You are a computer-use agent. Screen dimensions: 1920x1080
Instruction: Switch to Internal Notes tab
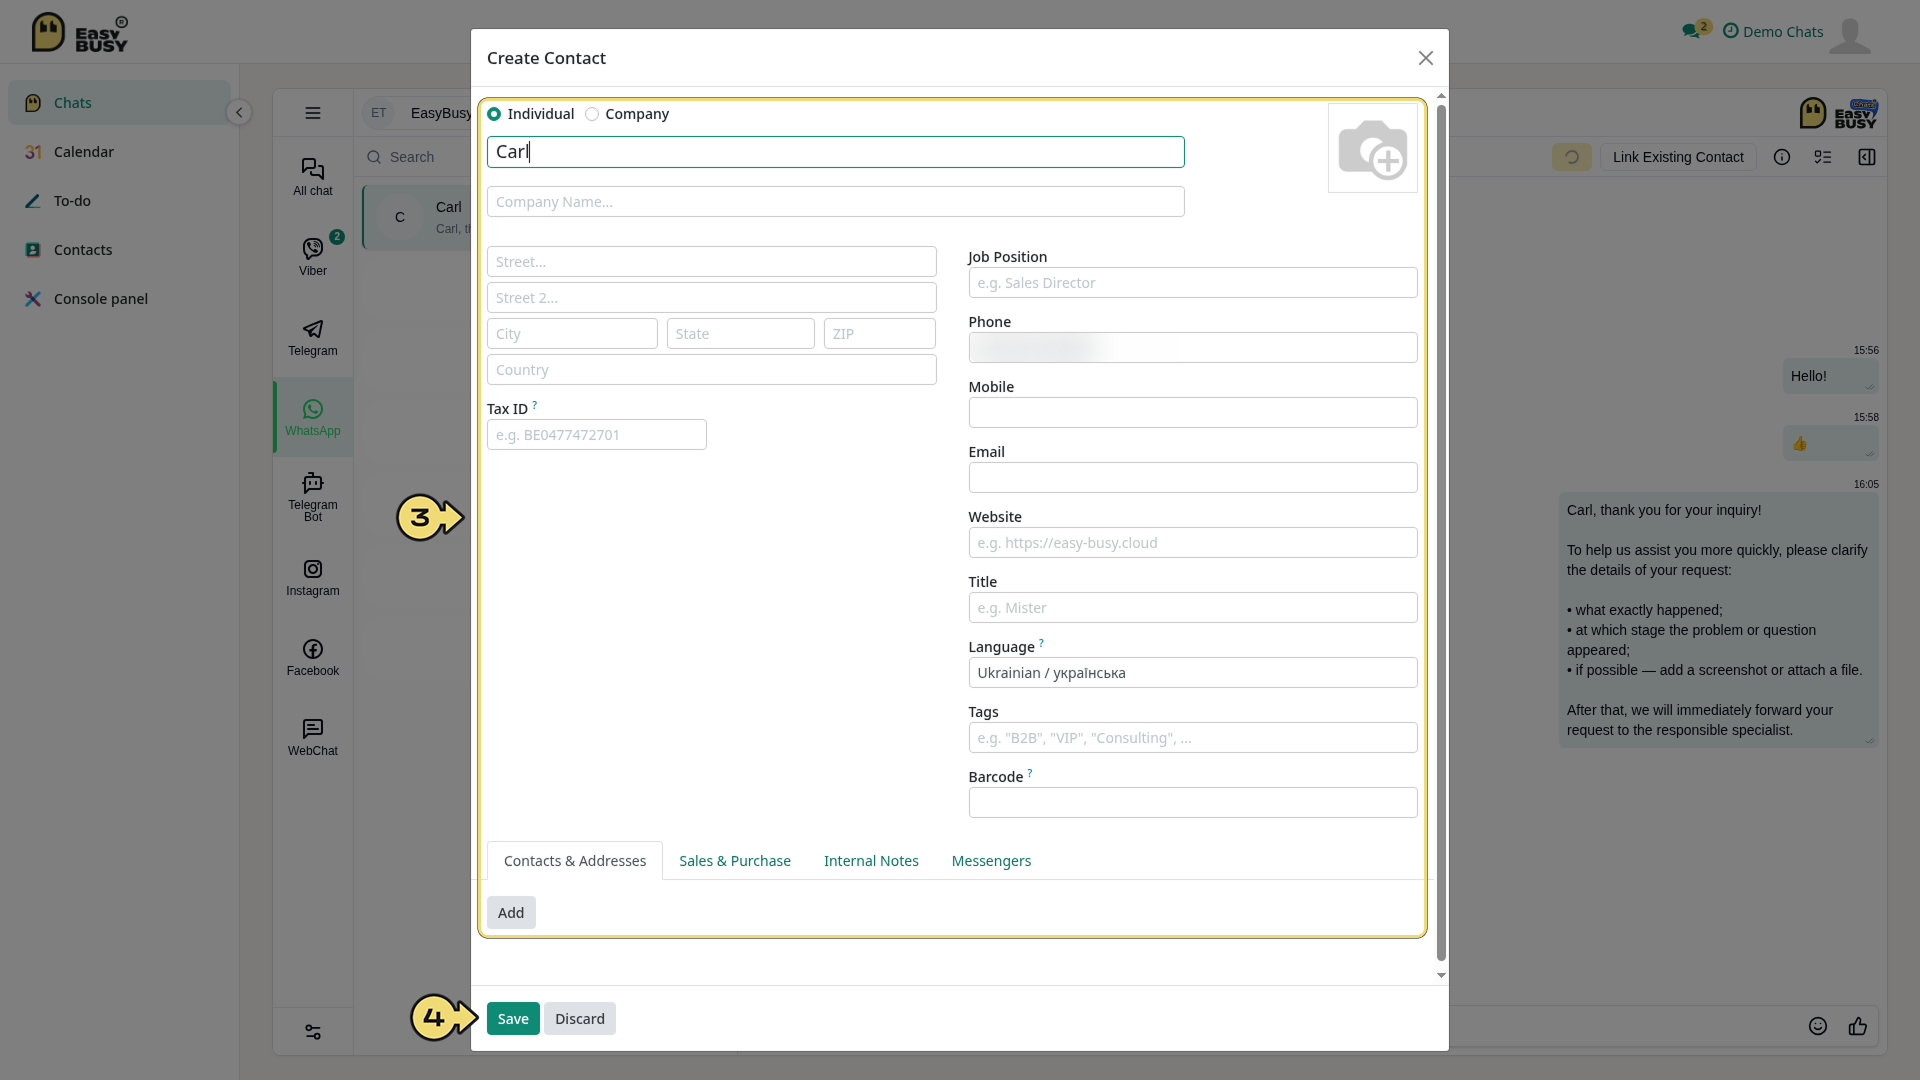click(871, 861)
